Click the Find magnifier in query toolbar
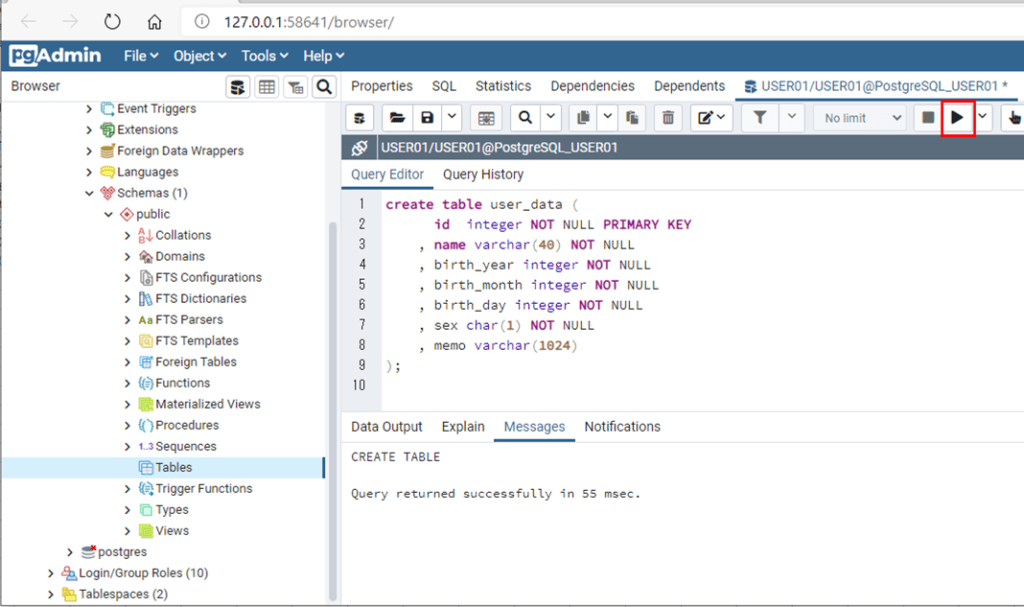 (524, 118)
